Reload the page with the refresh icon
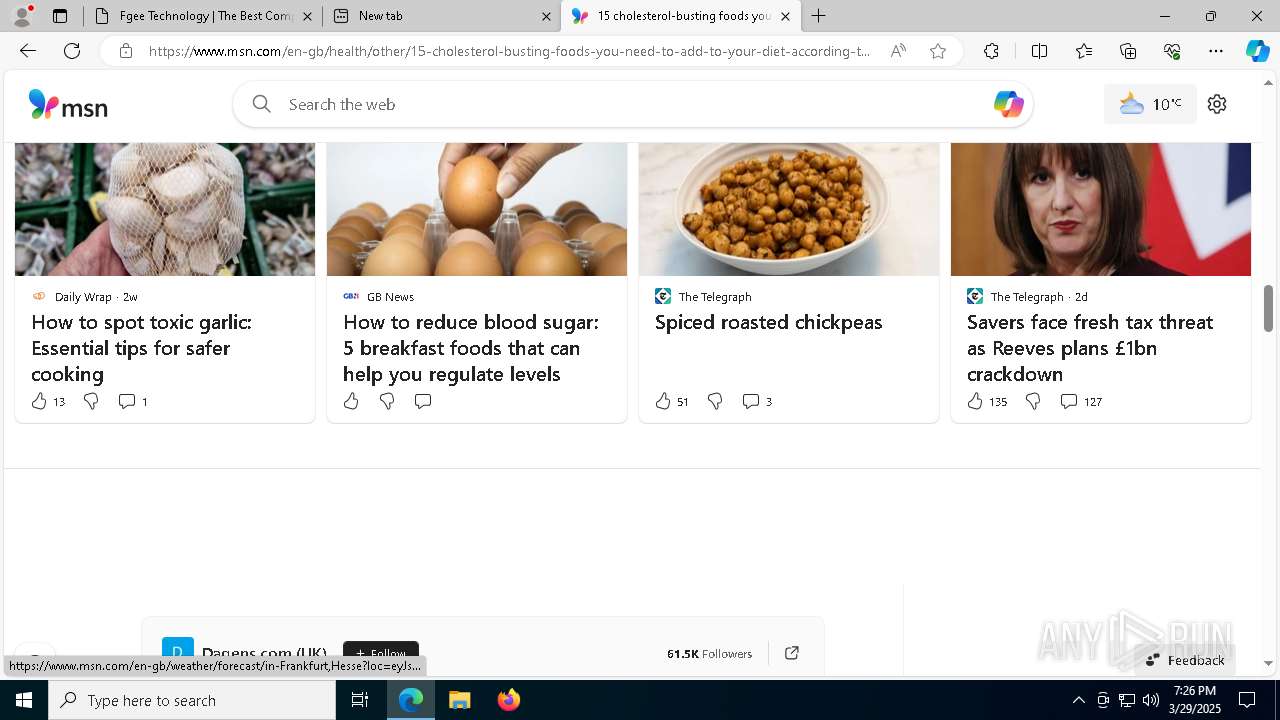The image size is (1280, 720). point(72,51)
